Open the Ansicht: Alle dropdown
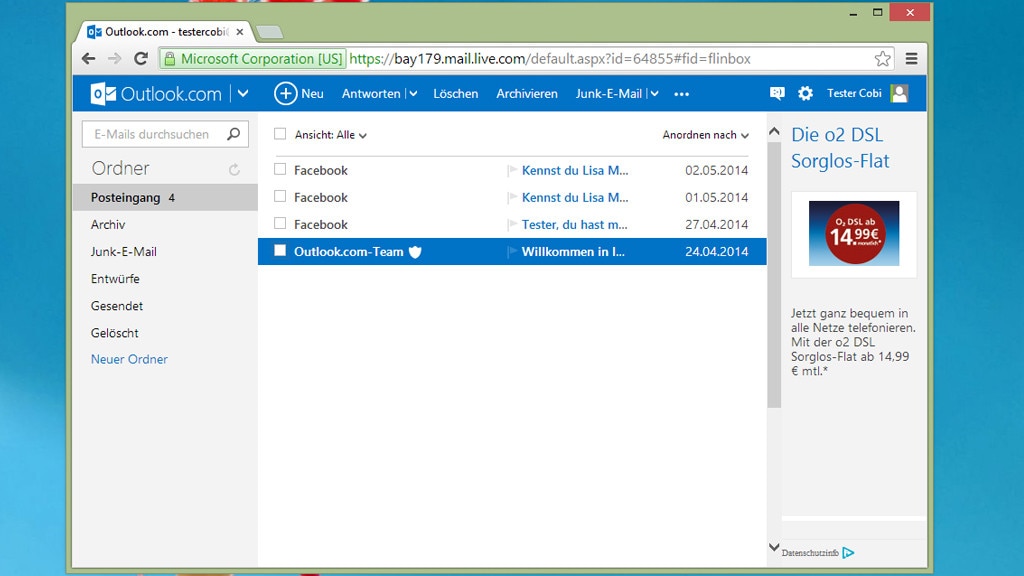 330,135
